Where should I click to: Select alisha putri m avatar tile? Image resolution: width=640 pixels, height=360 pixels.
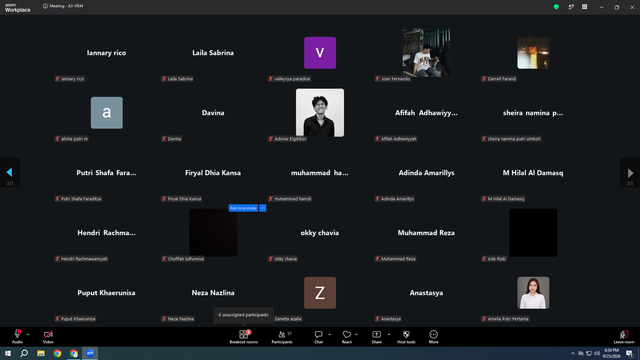tap(107, 113)
